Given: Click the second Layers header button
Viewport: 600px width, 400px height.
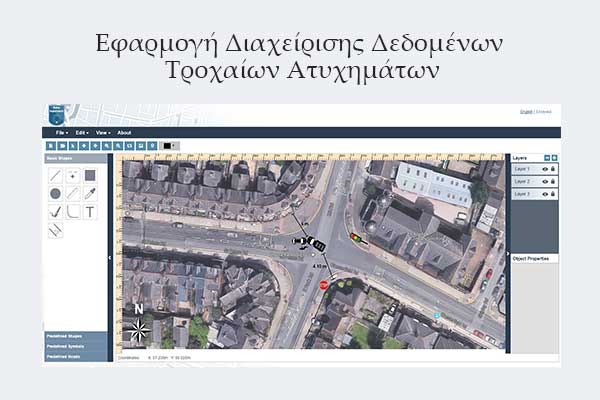Looking at the screenshot, I should pyautogui.click(x=554, y=158).
